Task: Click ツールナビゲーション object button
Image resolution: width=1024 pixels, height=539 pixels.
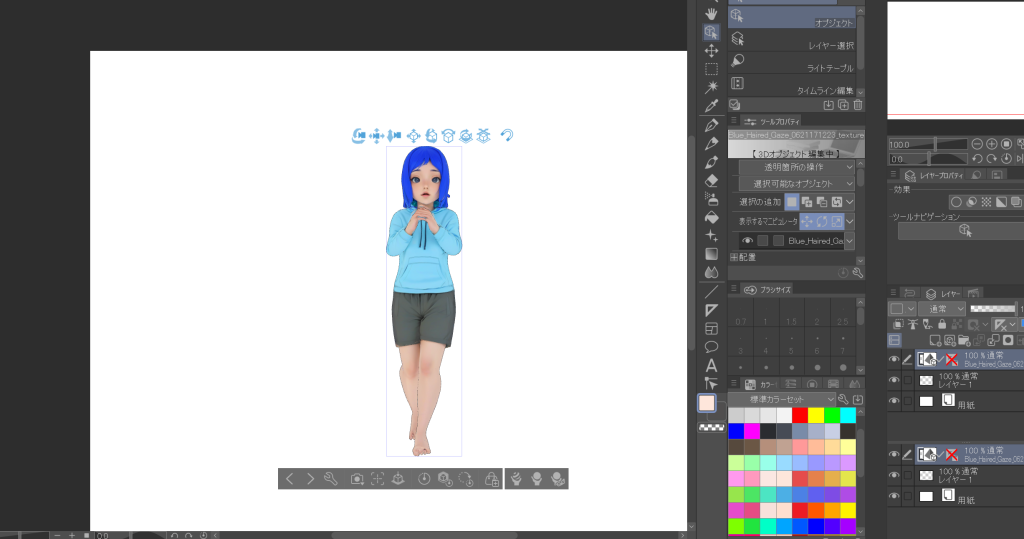Action: [965, 231]
